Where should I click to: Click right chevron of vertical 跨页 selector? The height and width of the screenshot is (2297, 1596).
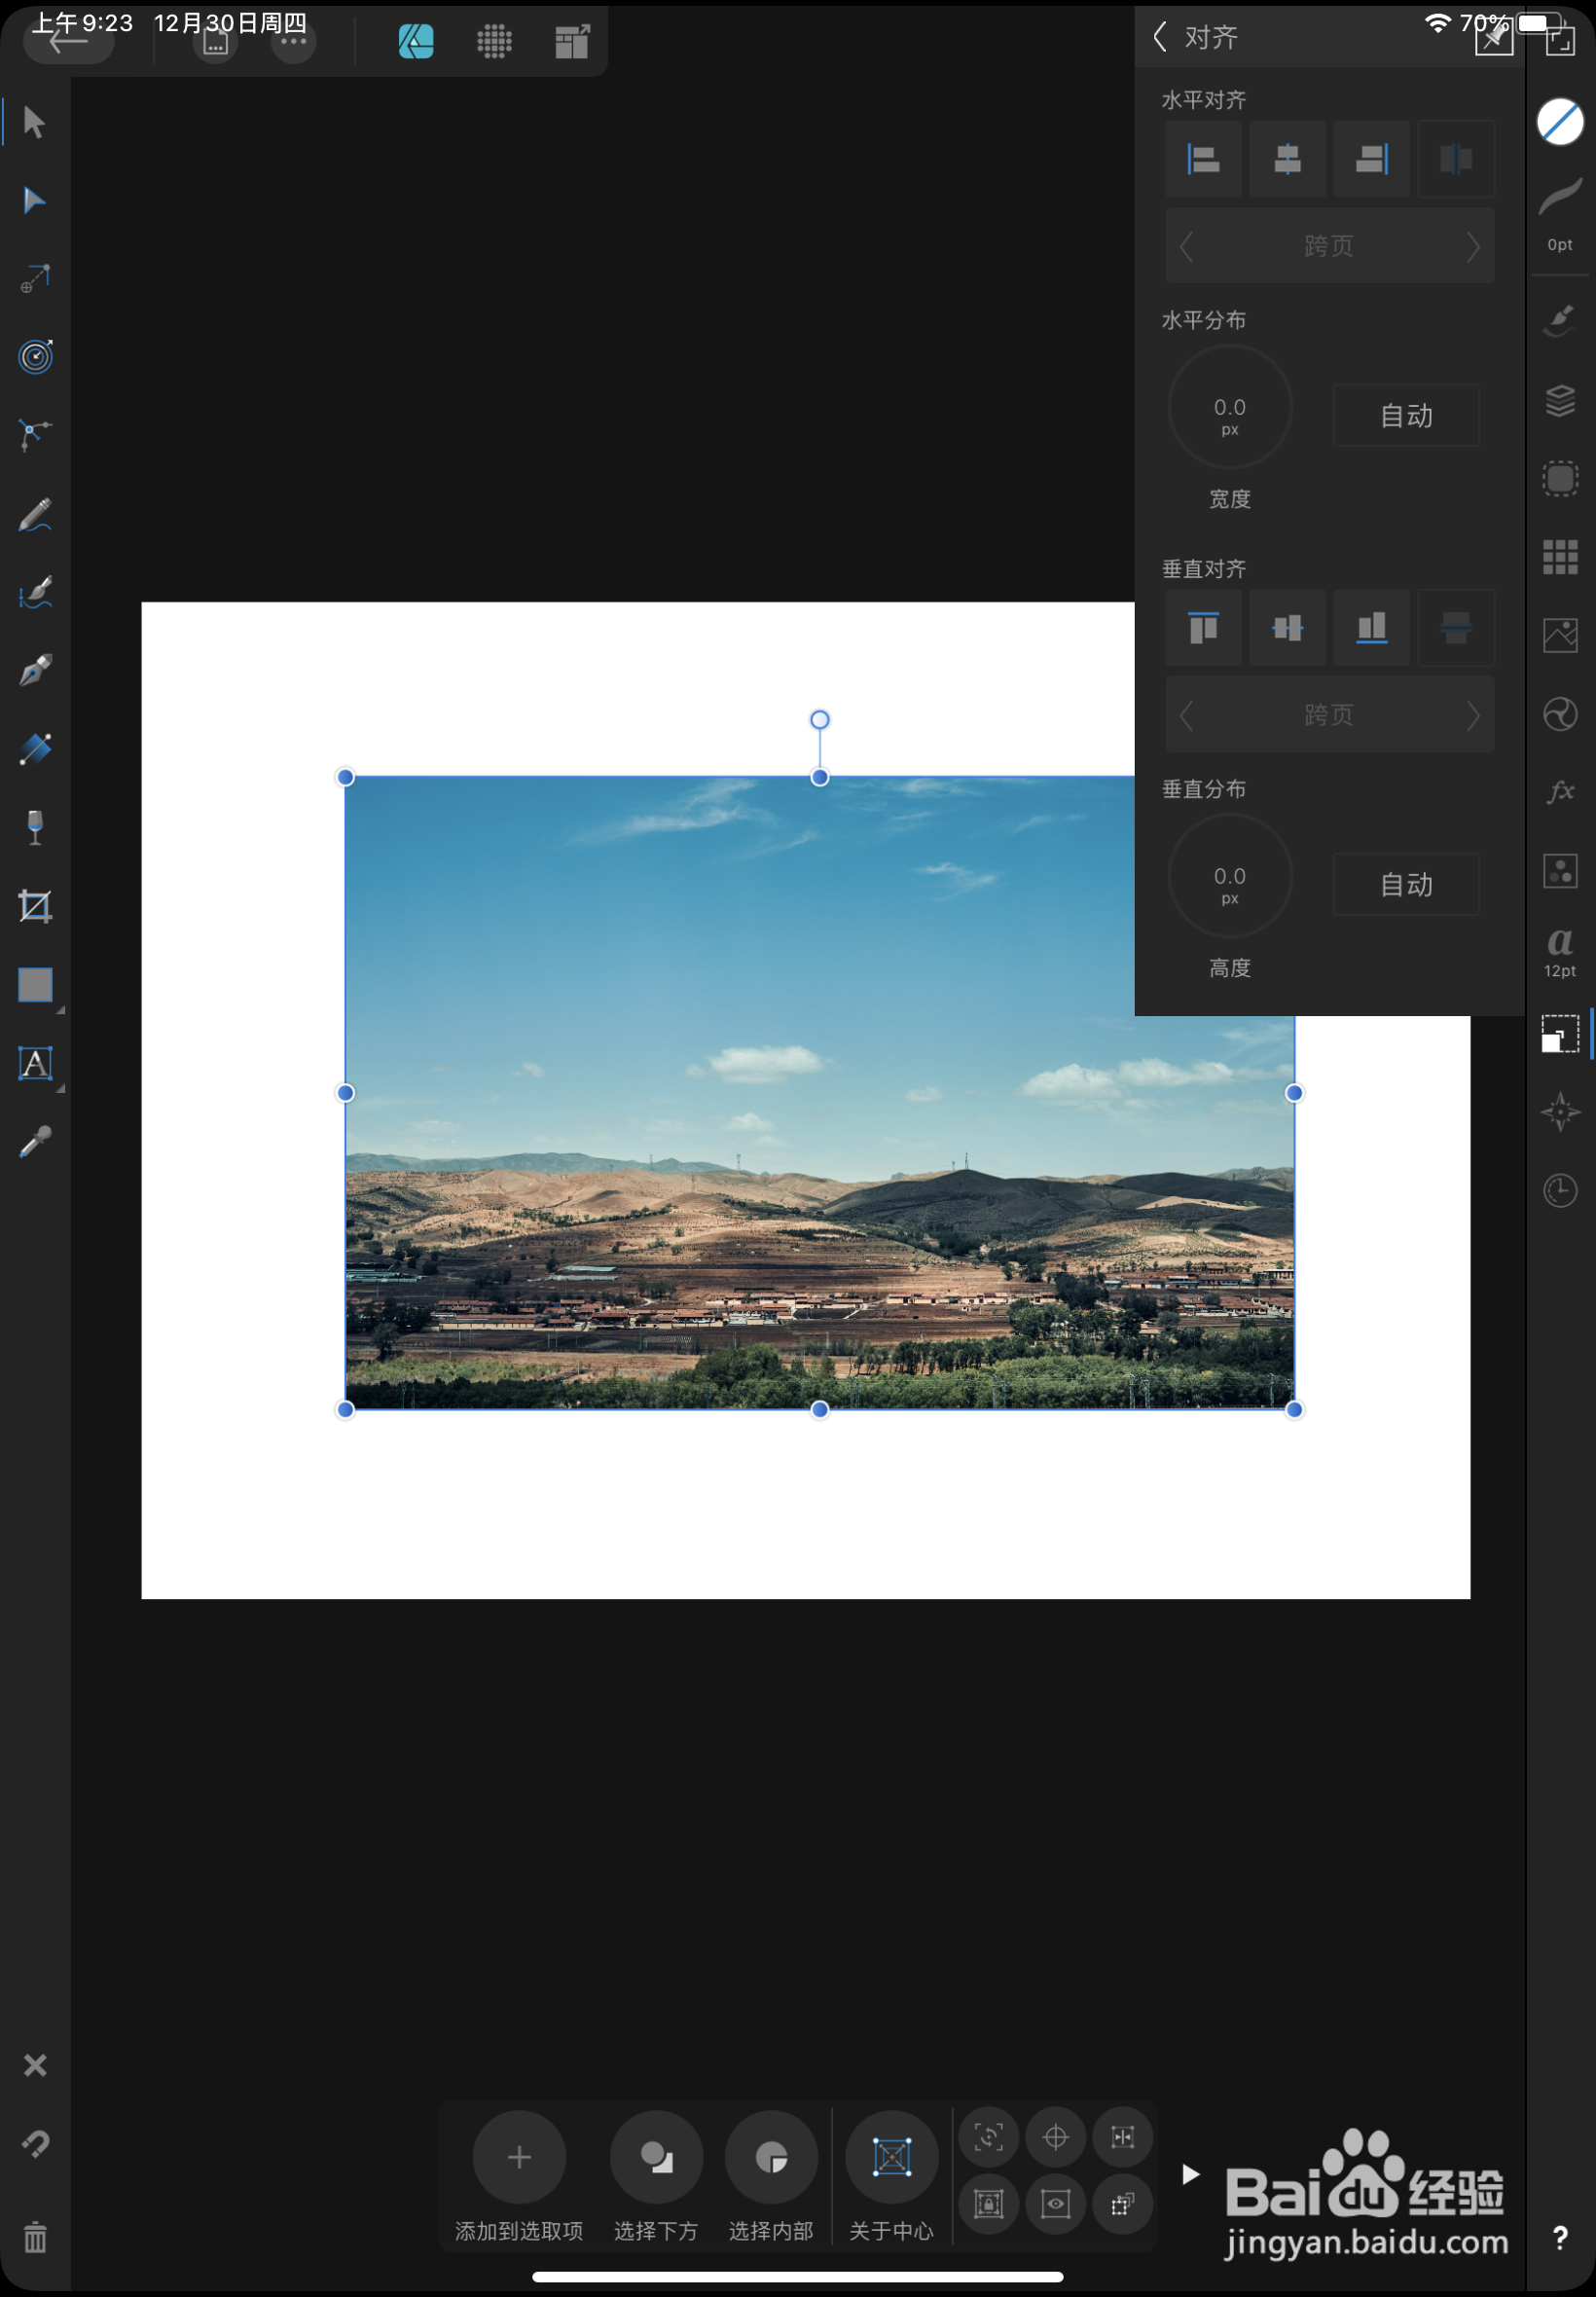[x=1473, y=715]
